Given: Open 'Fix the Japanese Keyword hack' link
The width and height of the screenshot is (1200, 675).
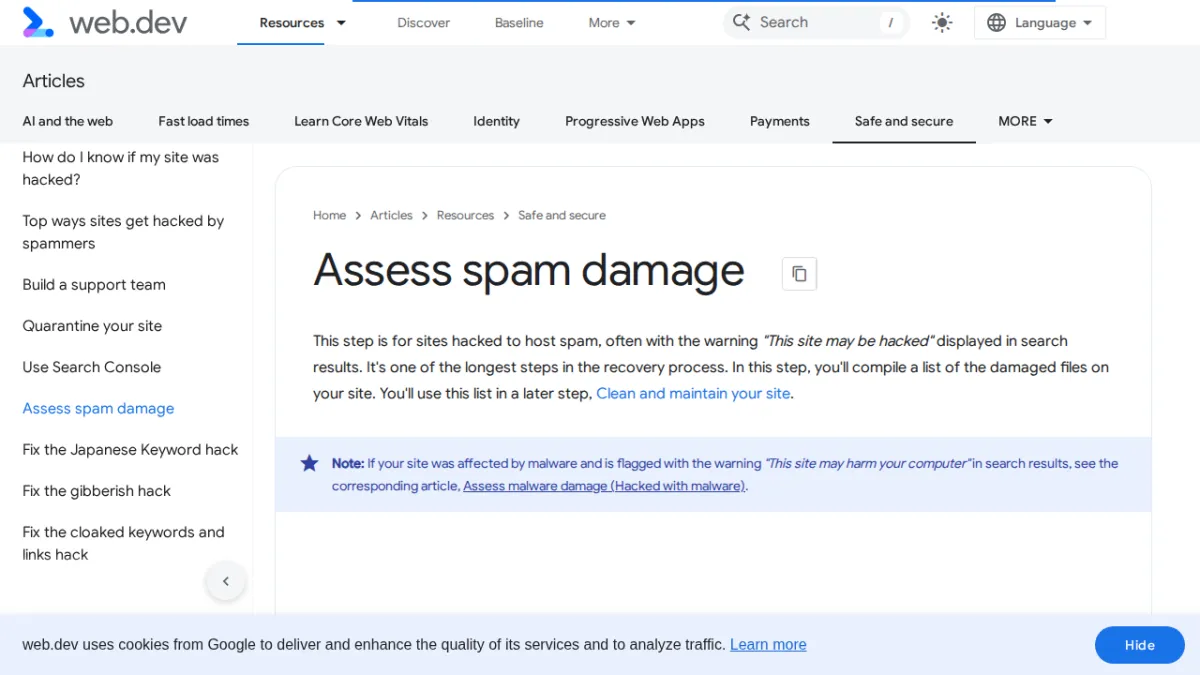Looking at the screenshot, I should (x=130, y=450).
